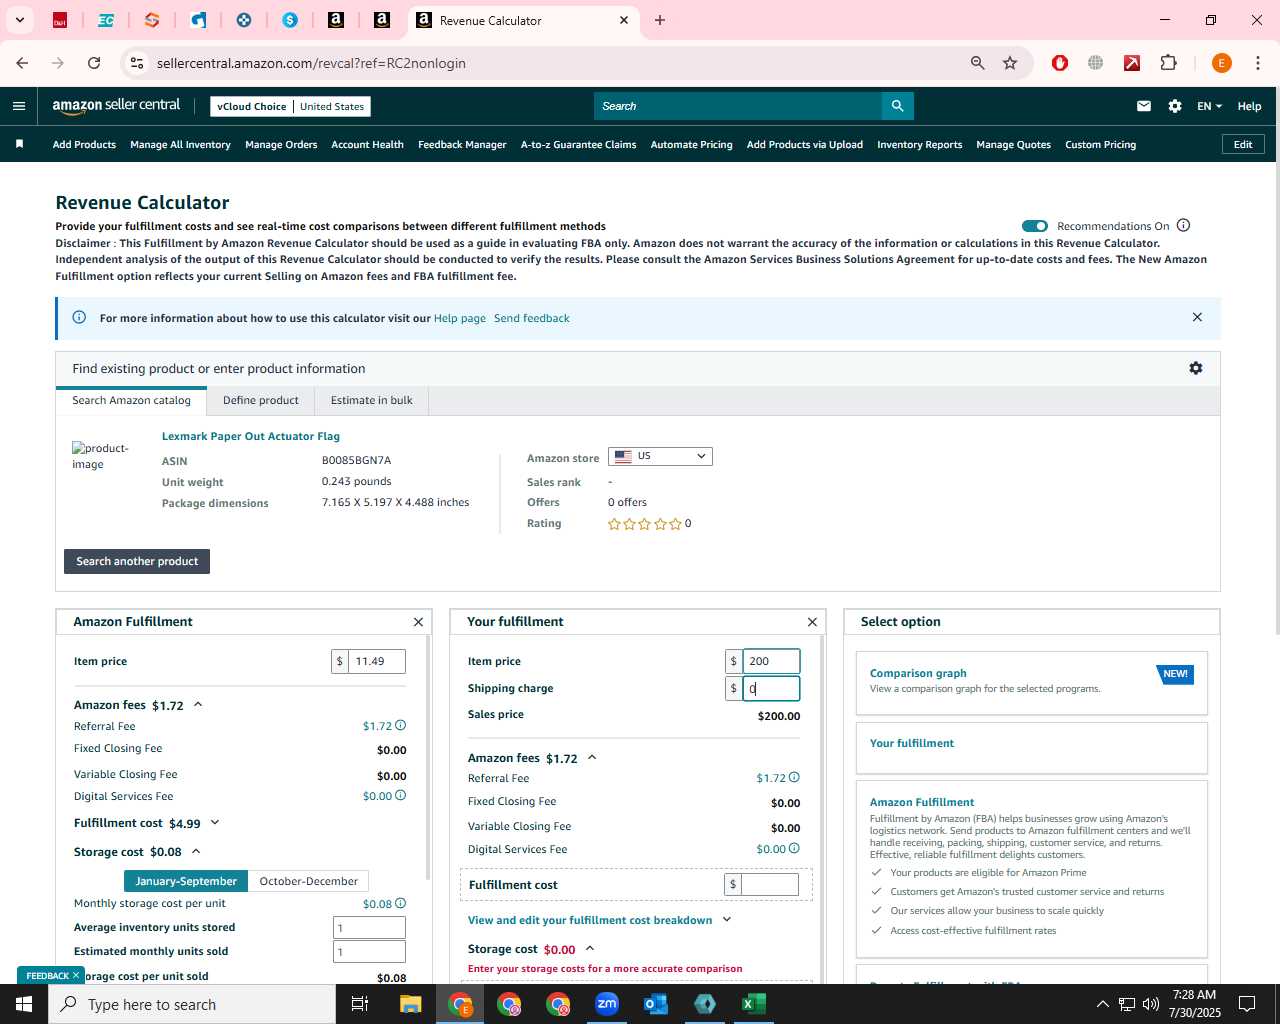Open File Explorer from the taskbar
The height and width of the screenshot is (1024, 1280).
(x=411, y=1004)
